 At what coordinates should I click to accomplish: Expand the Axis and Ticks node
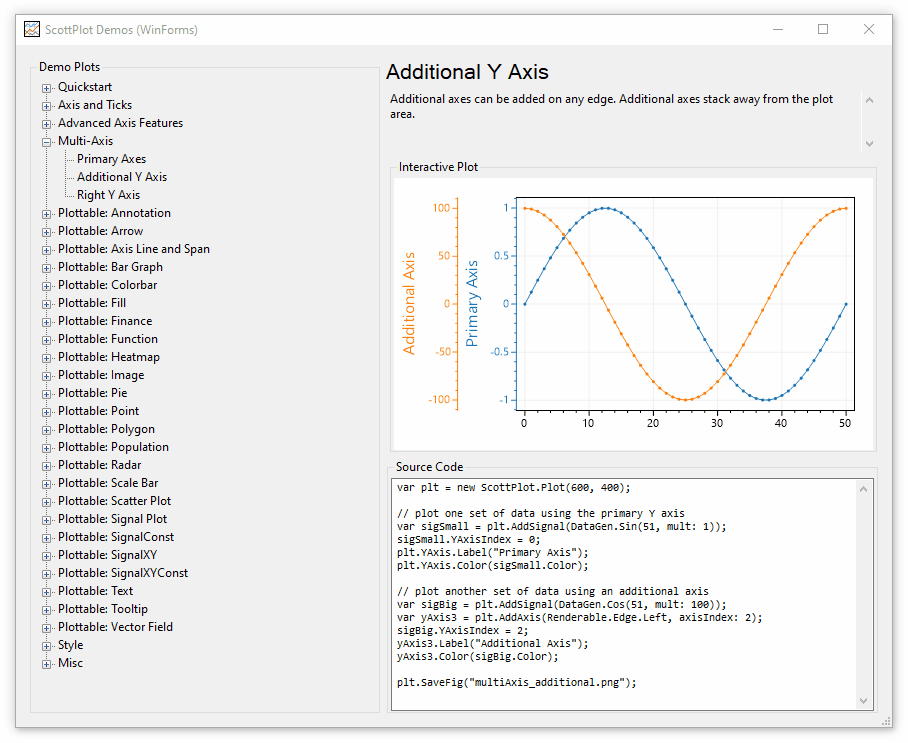[46, 106]
